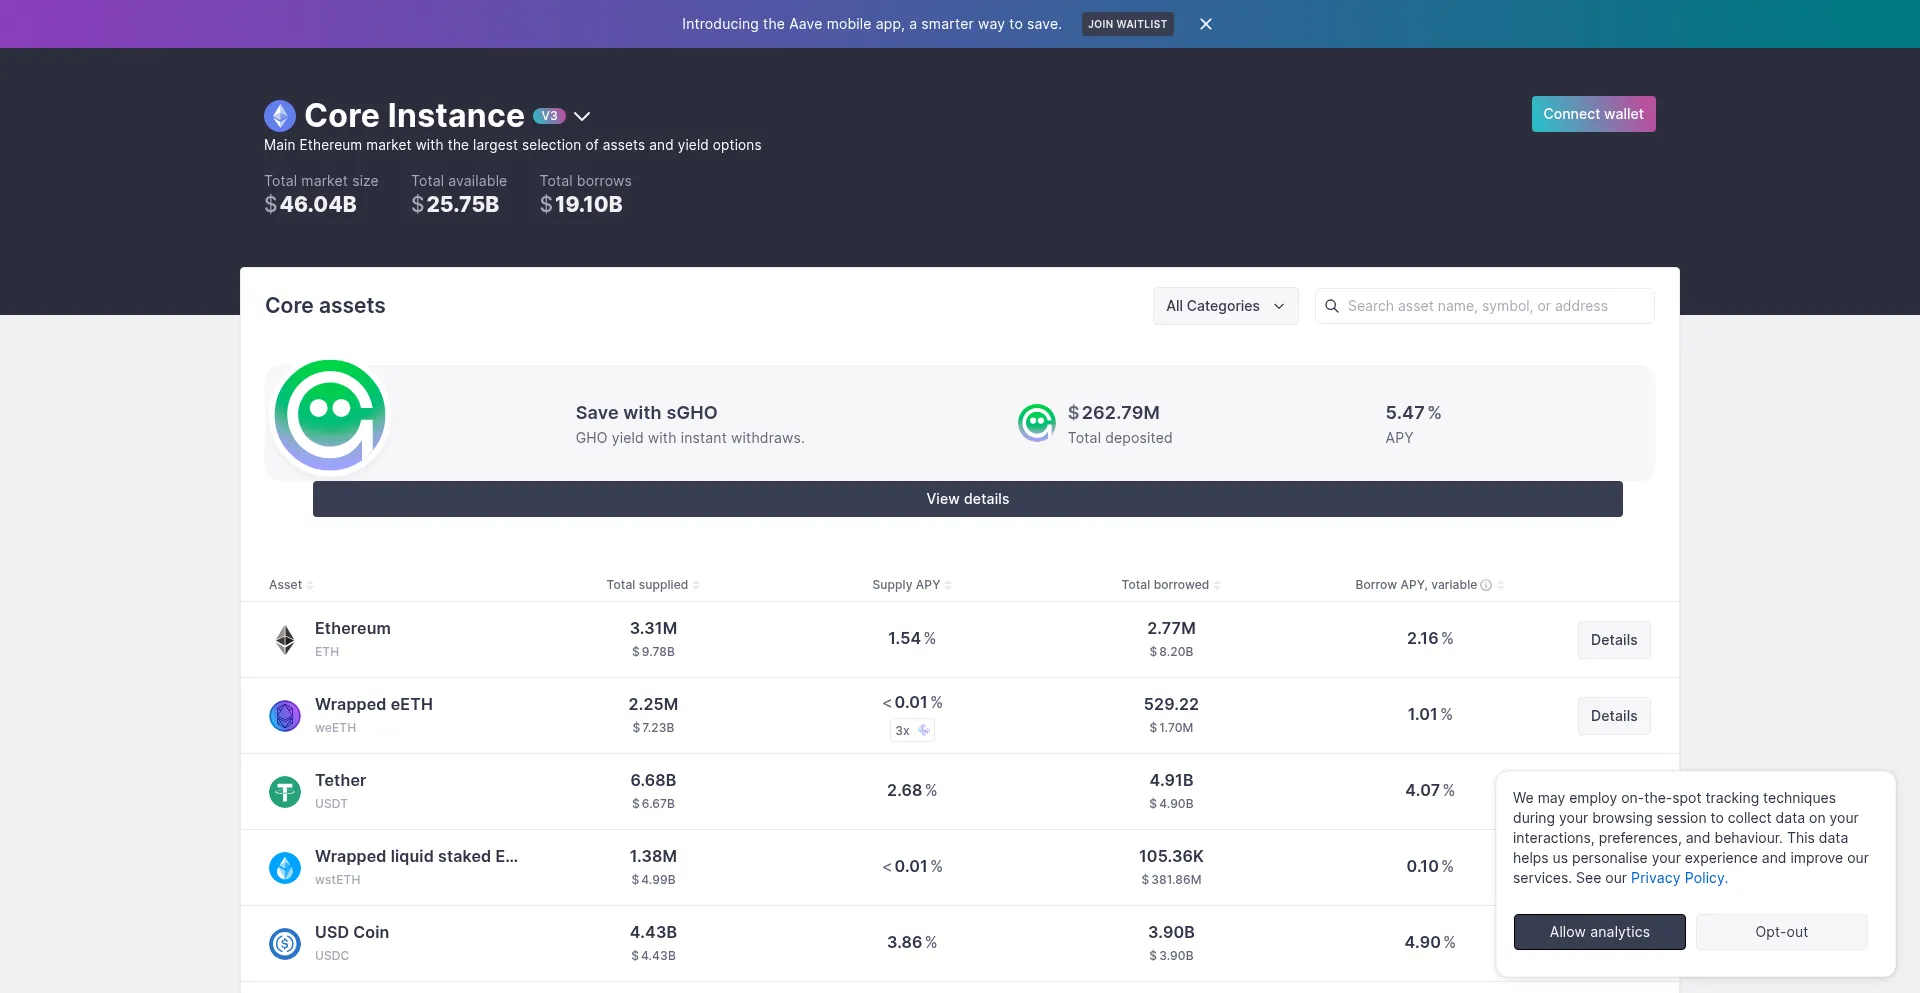Open Details for the Wrapped eETH row
The image size is (1920, 993).
tap(1614, 716)
